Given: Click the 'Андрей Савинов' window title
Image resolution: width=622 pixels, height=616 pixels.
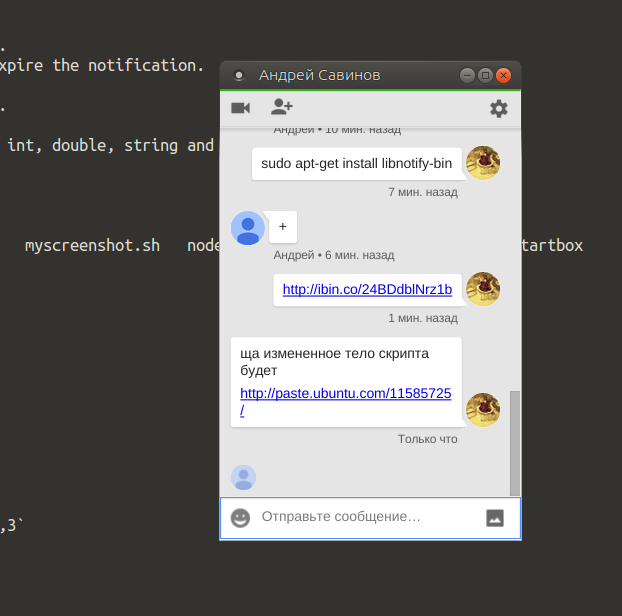Looking at the screenshot, I should [320, 75].
